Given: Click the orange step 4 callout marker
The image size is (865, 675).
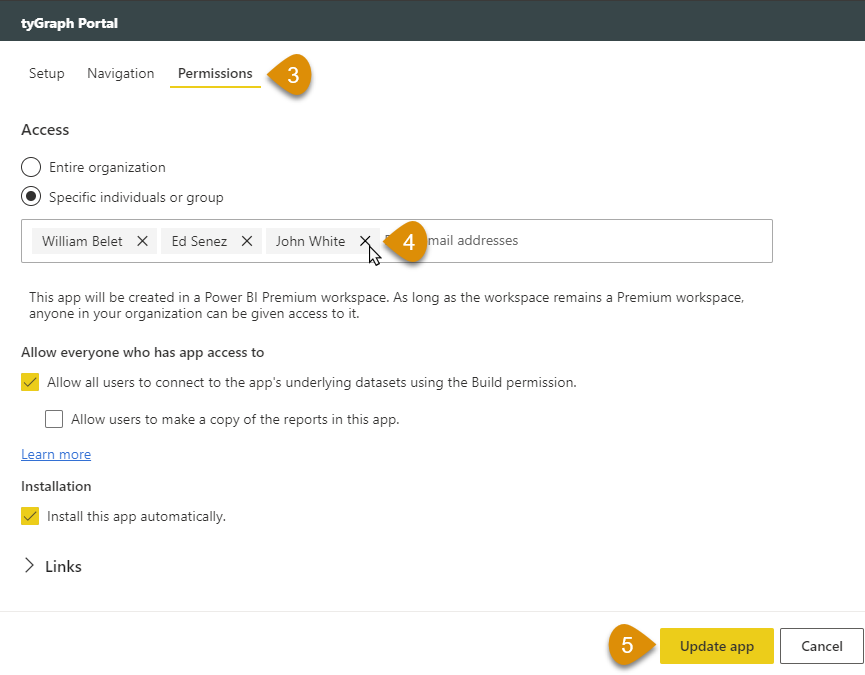Looking at the screenshot, I should 407,242.
